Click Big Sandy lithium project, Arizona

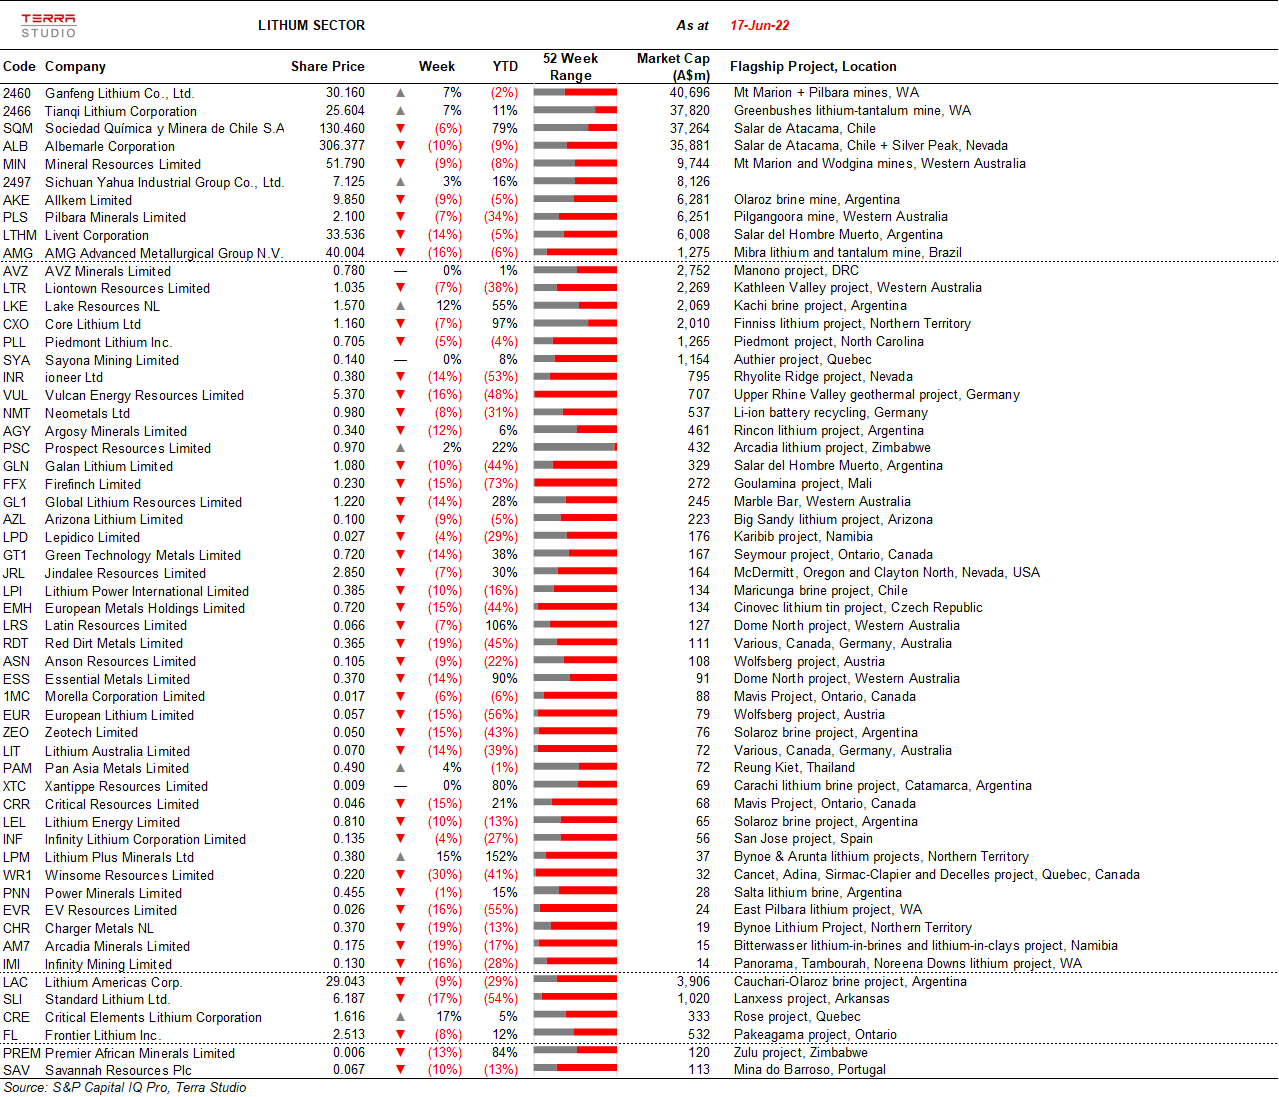[833, 520]
